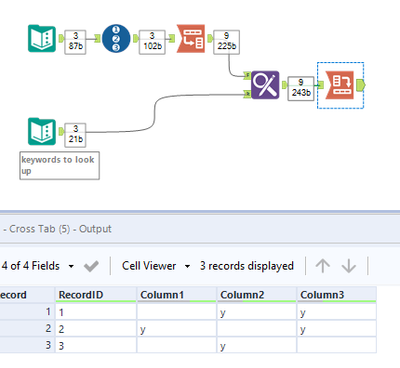
Task: Click the Find Replace output anchor
Action: click(x=284, y=85)
